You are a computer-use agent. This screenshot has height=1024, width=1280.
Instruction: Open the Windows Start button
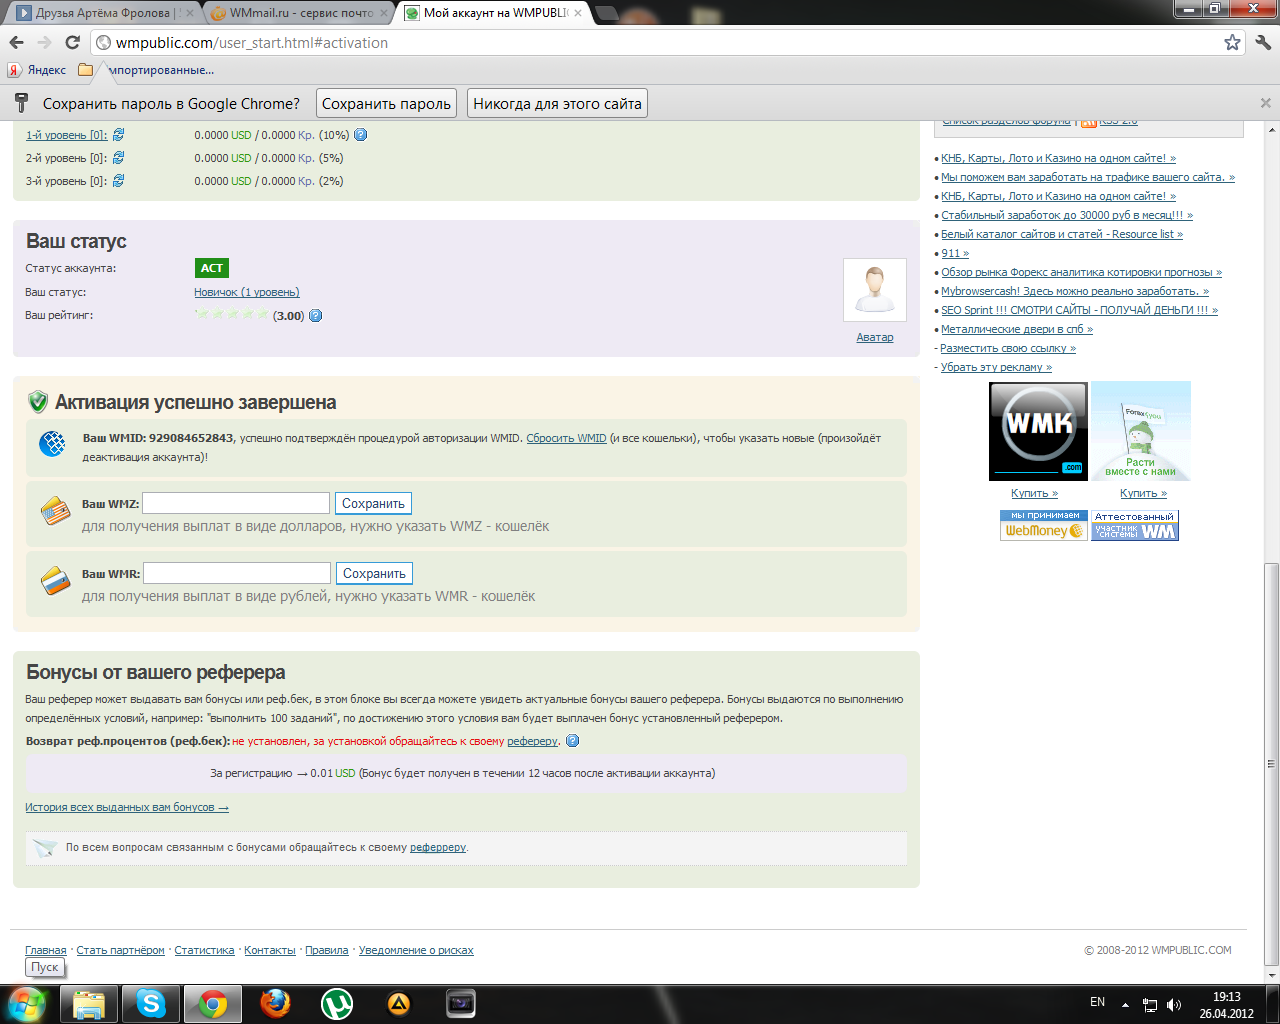[x=27, y=1003]
